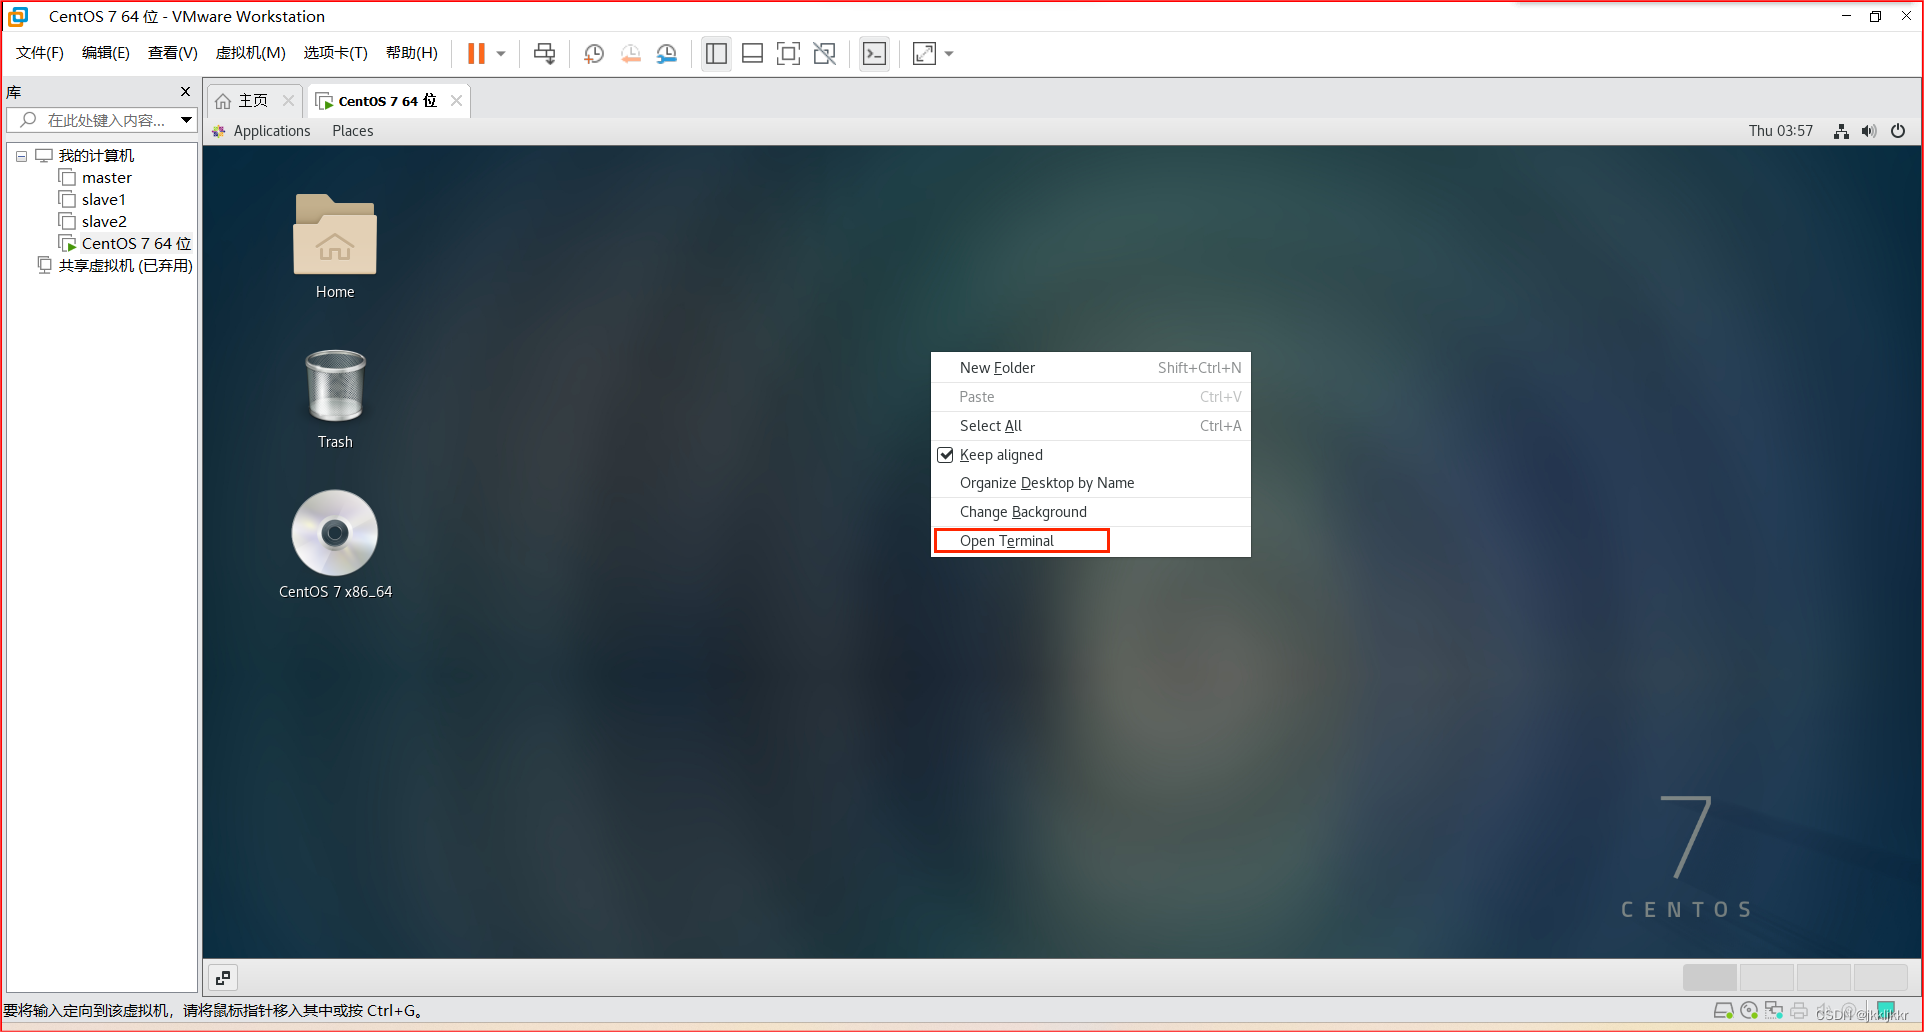Click the revert to snapshot icon
This screenshot has width=1924, height=1032.
[x=630, y=54]
